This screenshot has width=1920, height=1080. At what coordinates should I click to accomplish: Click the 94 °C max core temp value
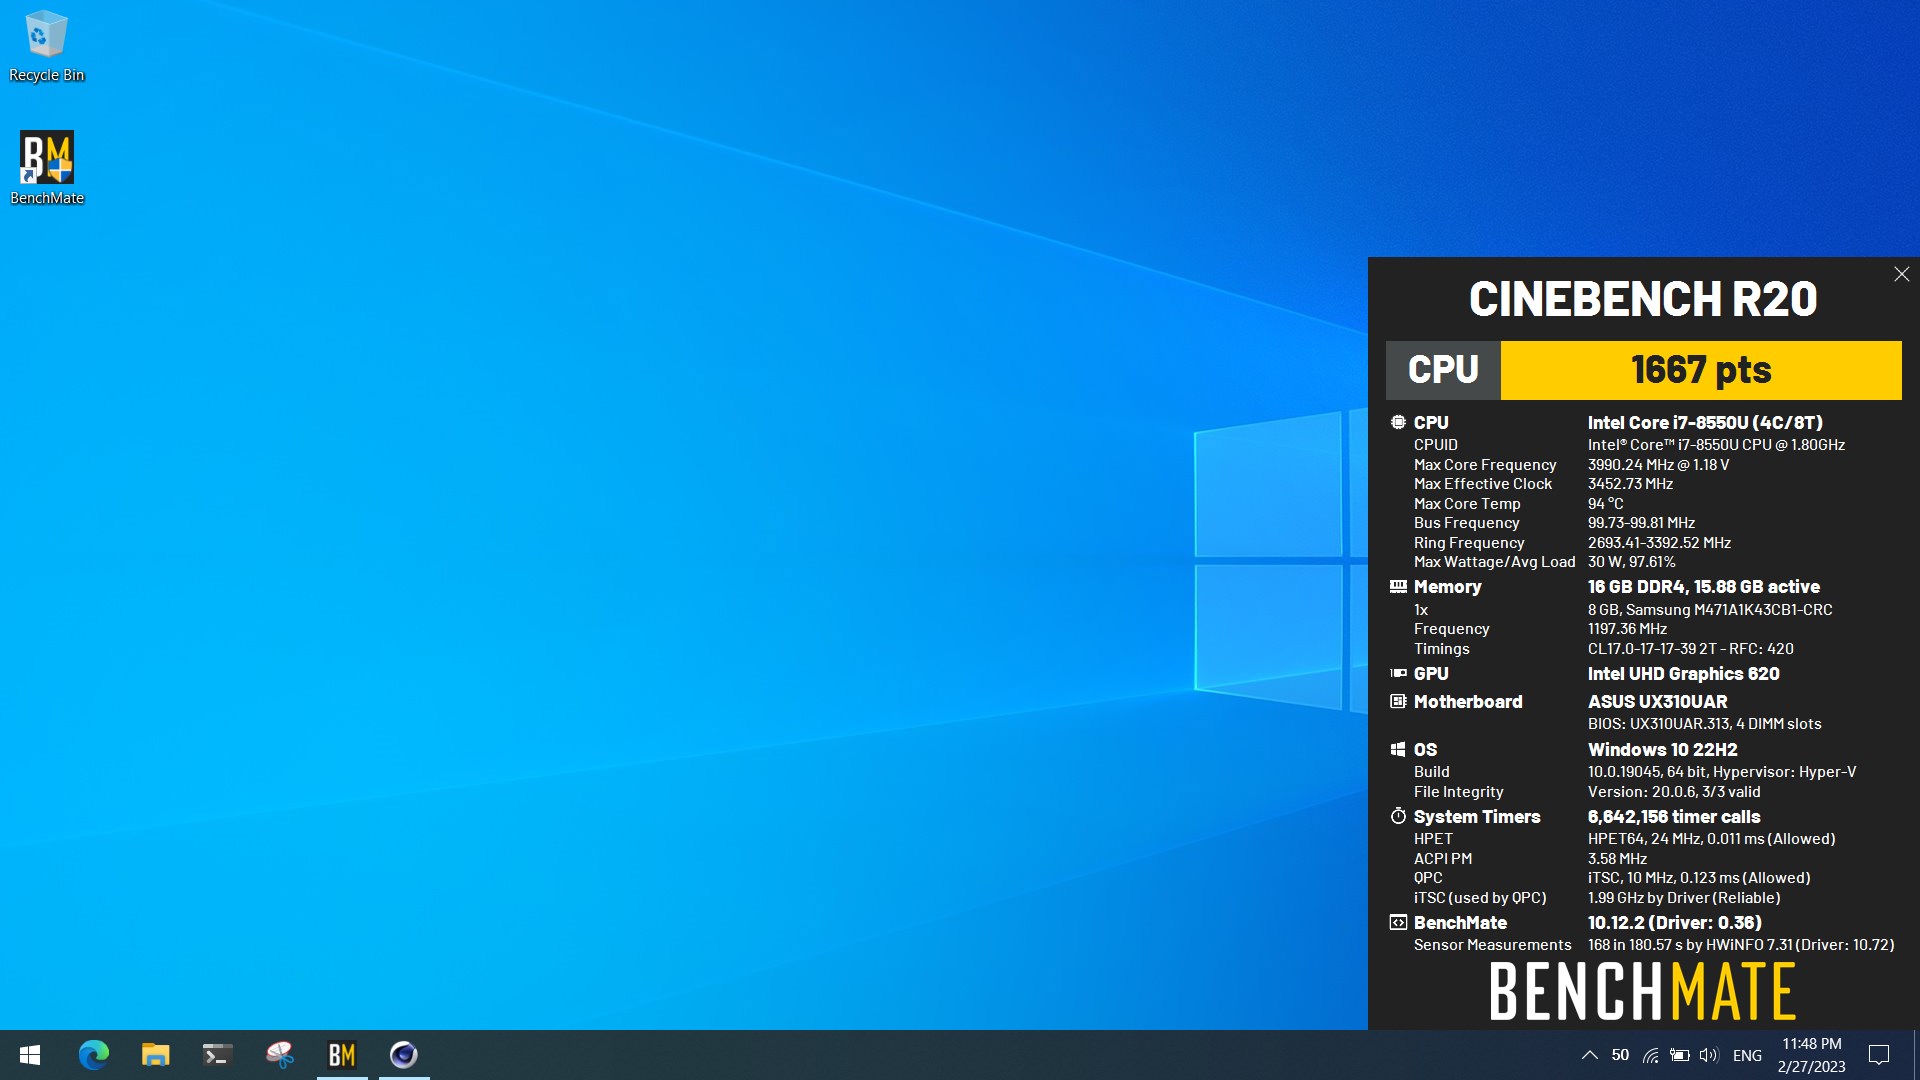point(1605,504)
